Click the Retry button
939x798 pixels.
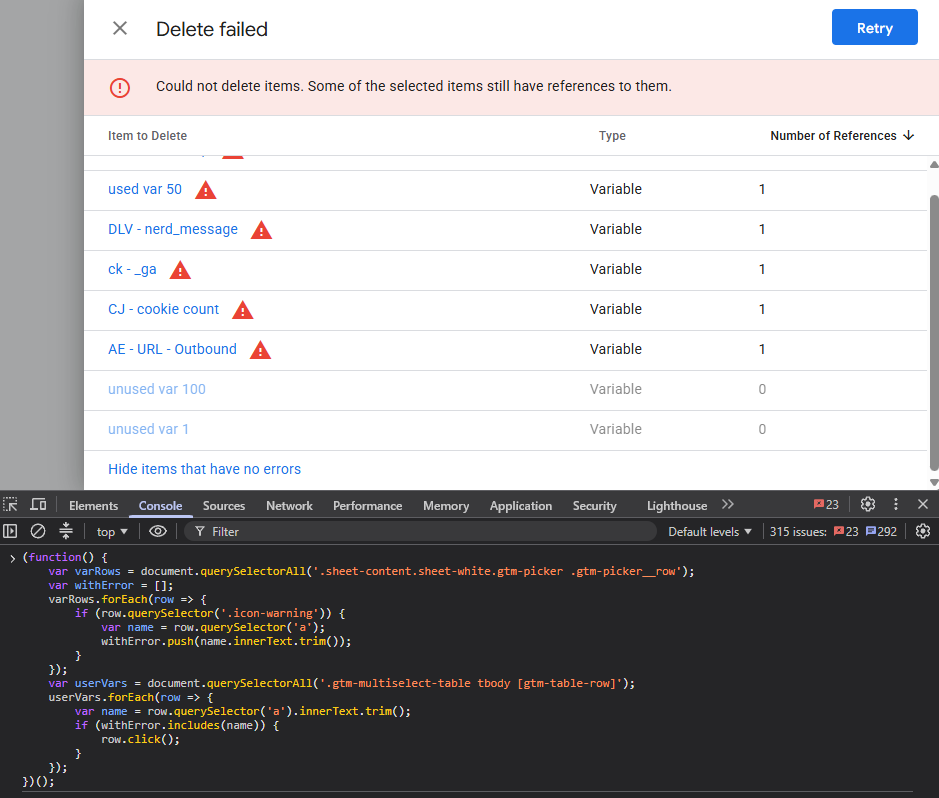point(874,28)
